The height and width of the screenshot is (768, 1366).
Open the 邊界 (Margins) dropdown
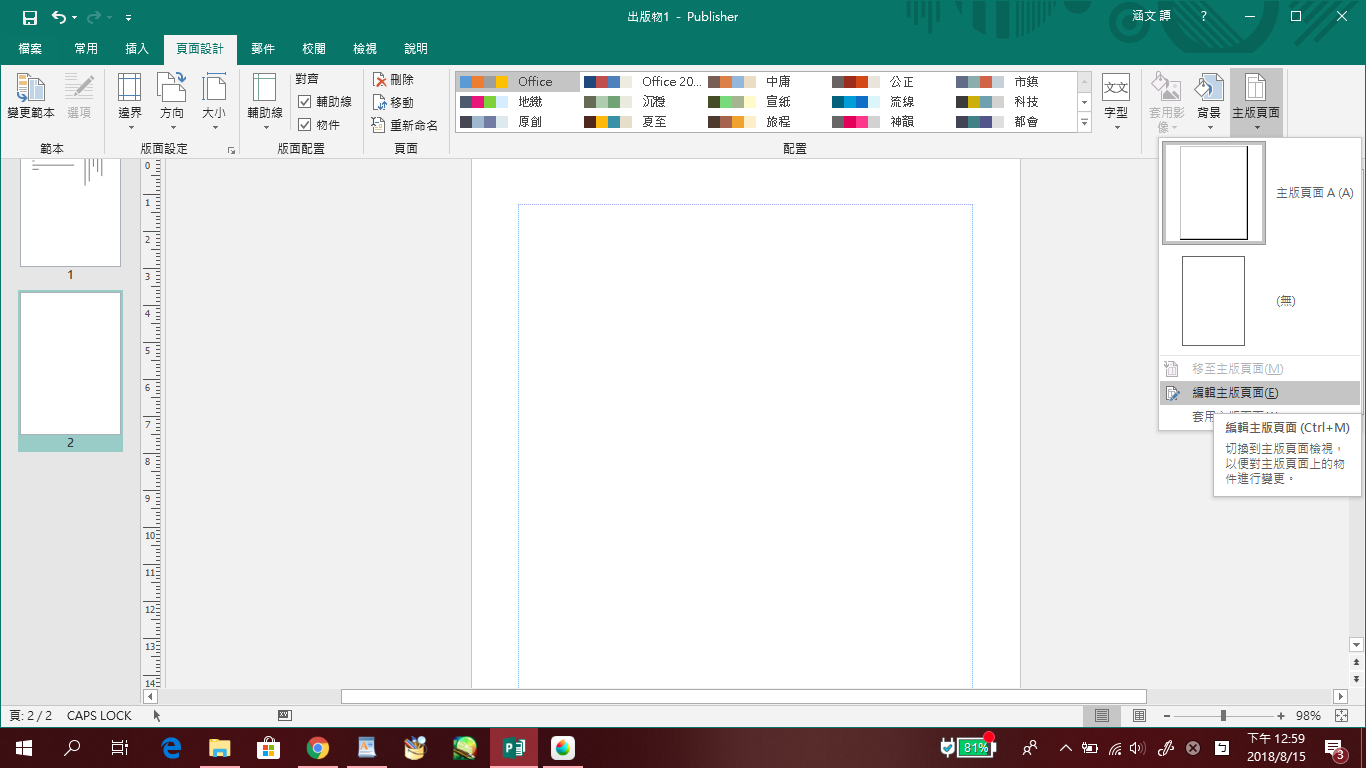130,99
